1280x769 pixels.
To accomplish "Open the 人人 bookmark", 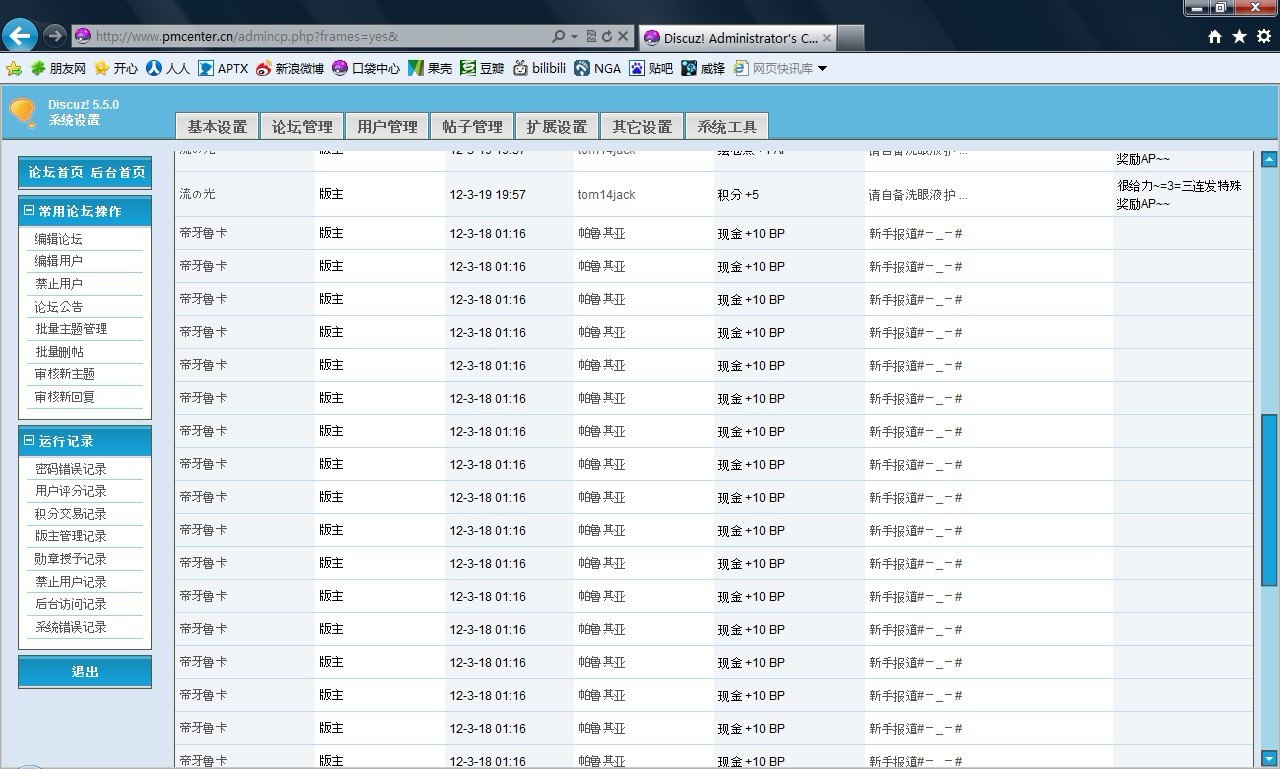I will 168,68.
